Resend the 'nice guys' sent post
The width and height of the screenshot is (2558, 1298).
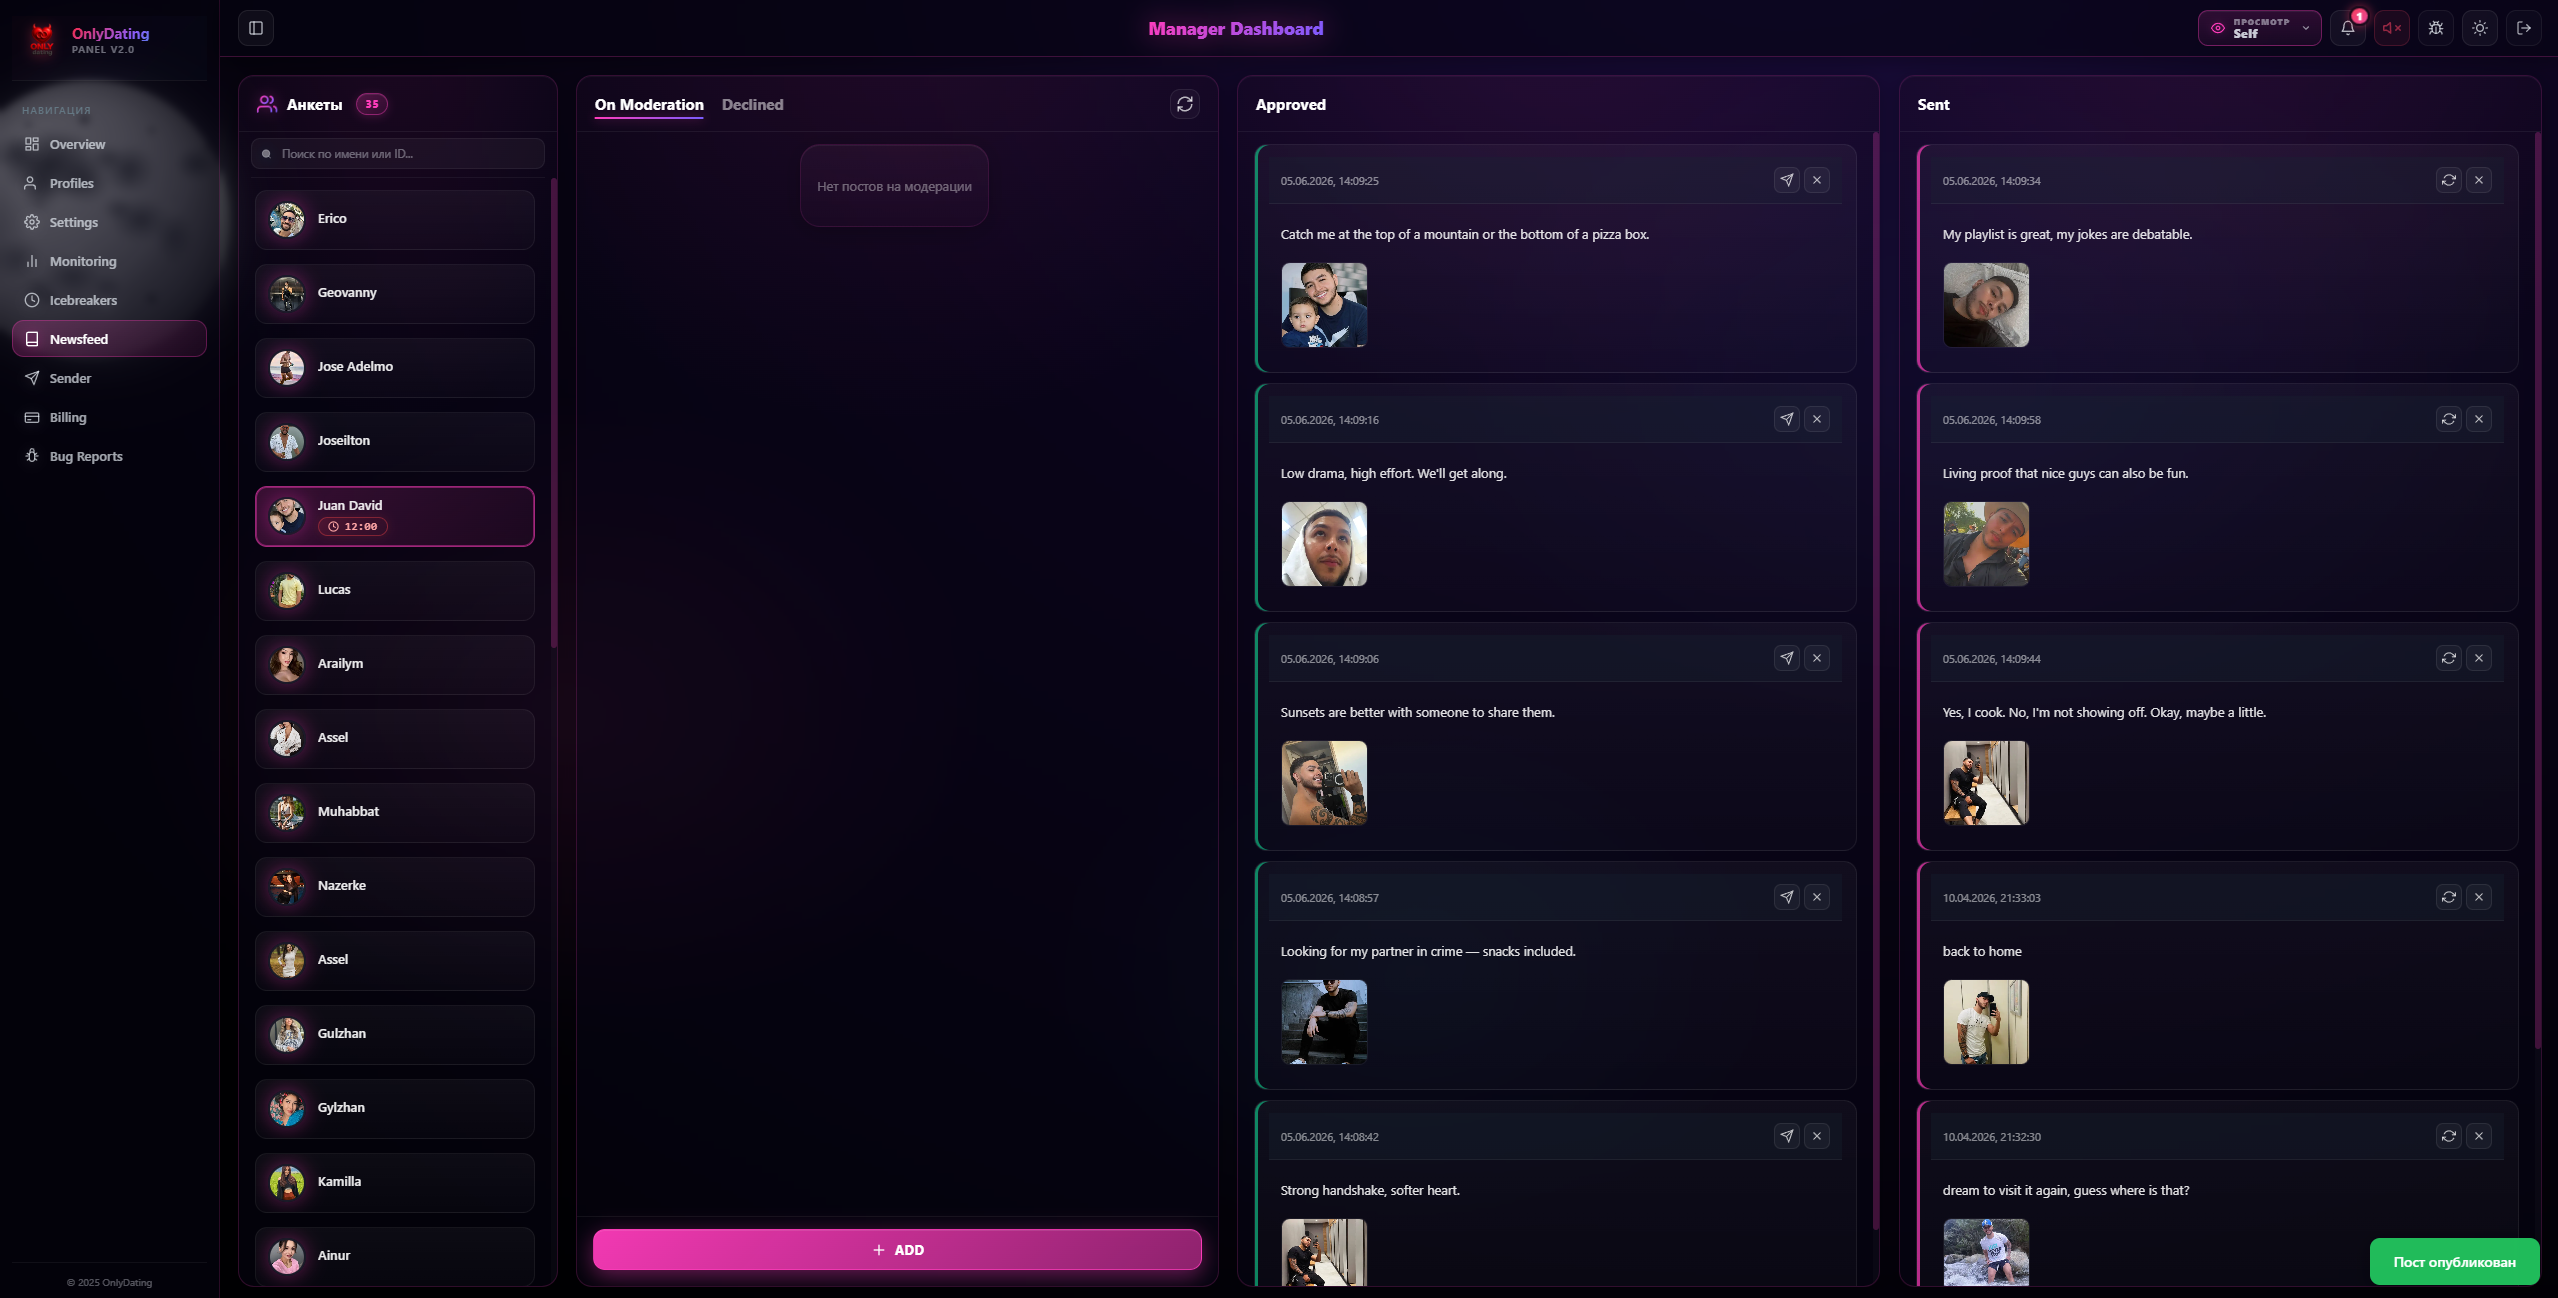click(x=2448, y=419)
